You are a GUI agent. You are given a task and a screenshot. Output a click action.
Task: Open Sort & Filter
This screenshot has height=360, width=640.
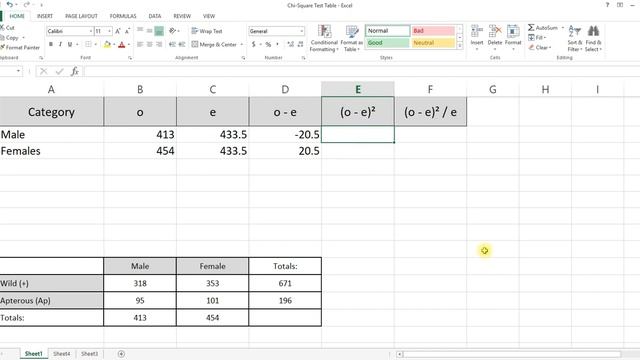point(575,38)
